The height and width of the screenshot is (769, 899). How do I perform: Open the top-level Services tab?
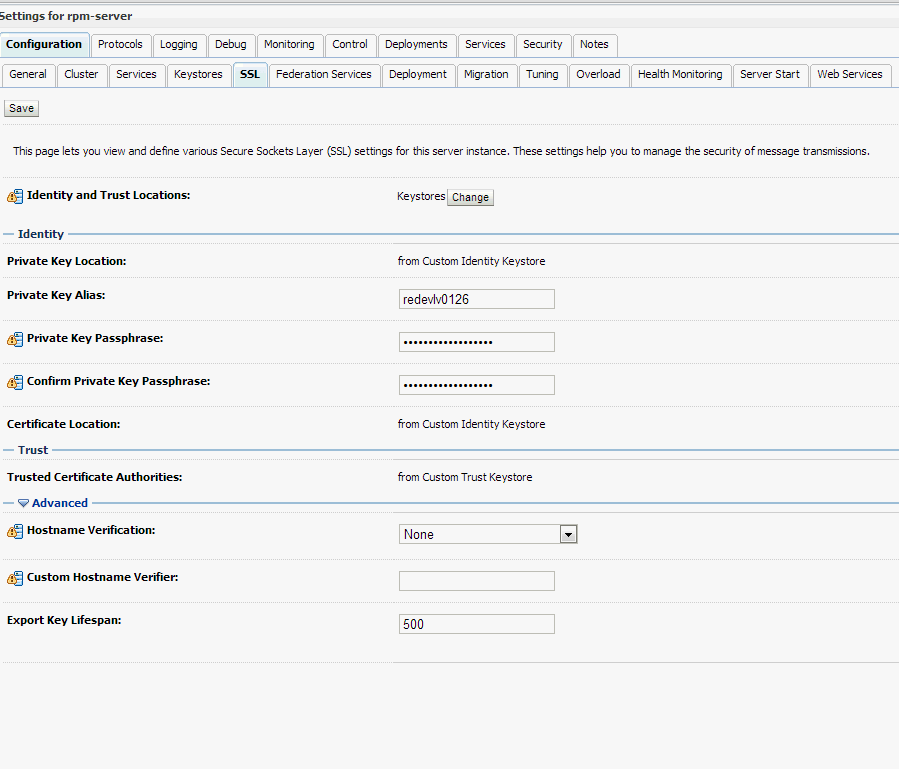point(486,45)
